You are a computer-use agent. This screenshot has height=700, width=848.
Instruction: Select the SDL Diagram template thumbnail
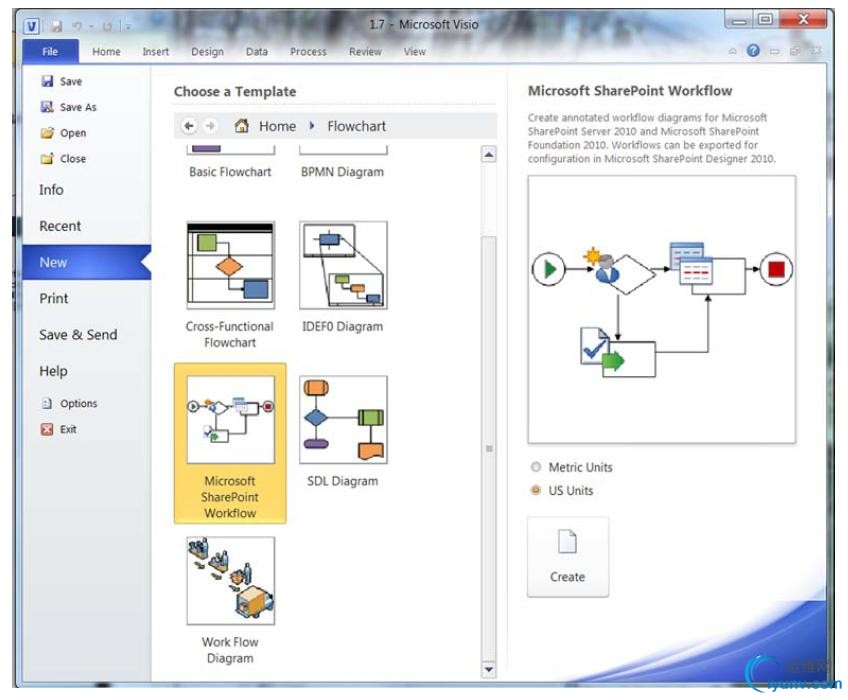[x=343, y=420]
